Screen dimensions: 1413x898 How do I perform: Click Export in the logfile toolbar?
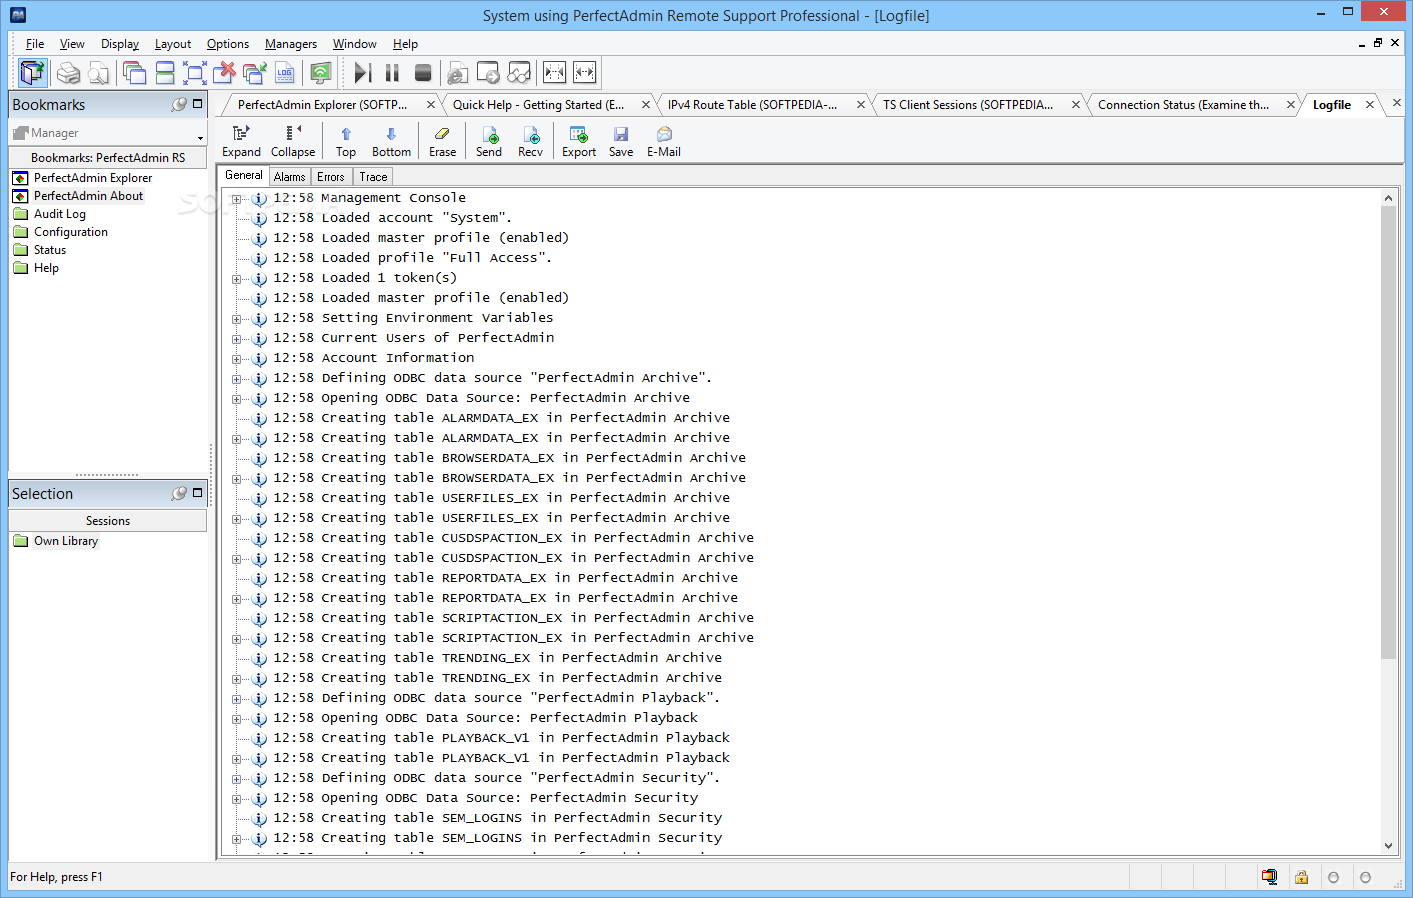click(579, 142)
